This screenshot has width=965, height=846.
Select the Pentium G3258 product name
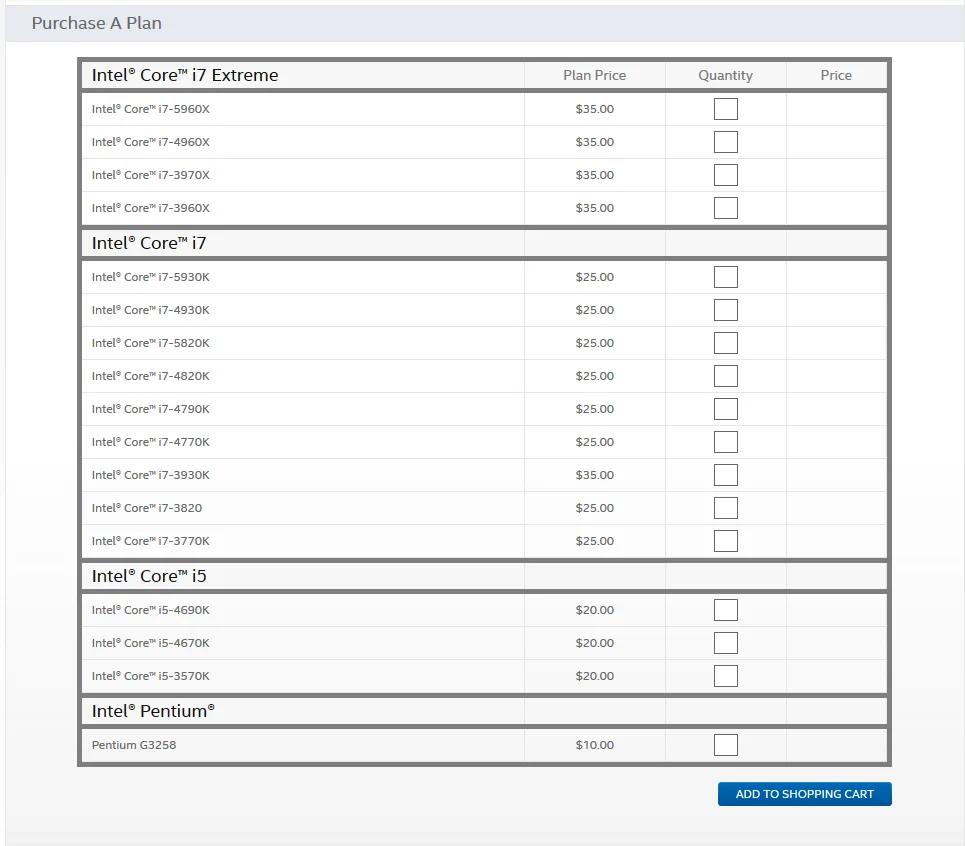pyautogui.click(x=134, y=745)
